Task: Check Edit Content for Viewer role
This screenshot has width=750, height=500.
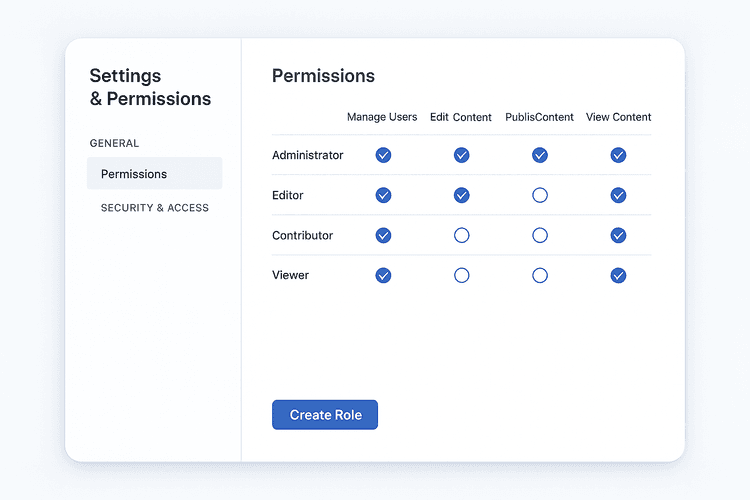Action: [x=461, y=275]
